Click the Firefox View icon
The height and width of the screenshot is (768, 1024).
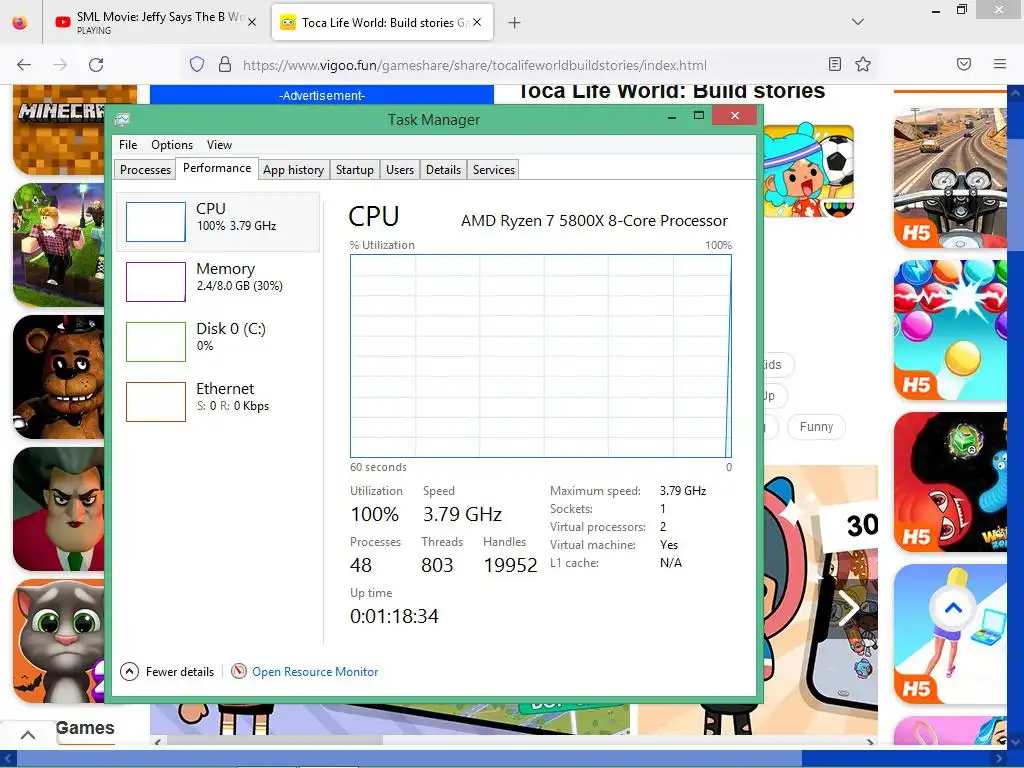point(20,22)
